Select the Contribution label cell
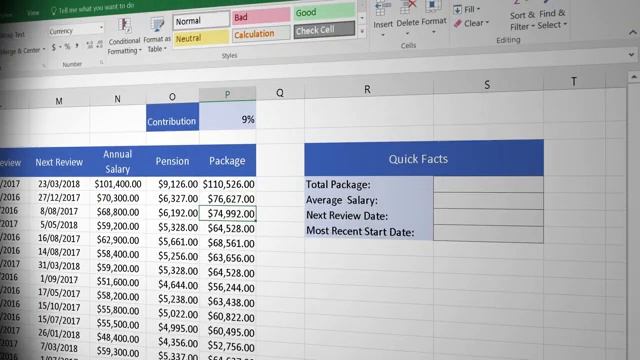The height and width of the screenshot is (360, 640). coord(172,118)
